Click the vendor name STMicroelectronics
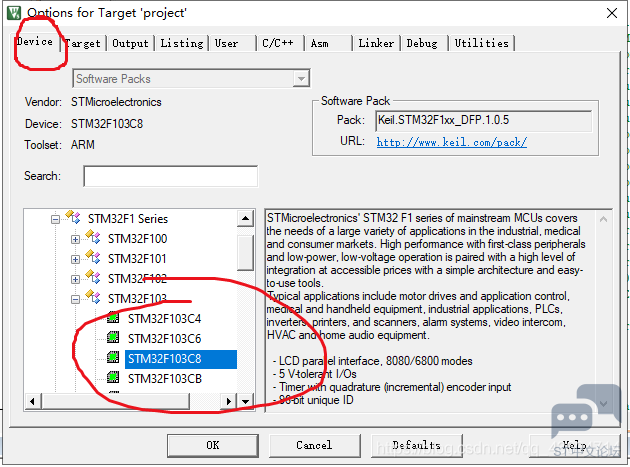630x467 pixels. pos(116,102)
